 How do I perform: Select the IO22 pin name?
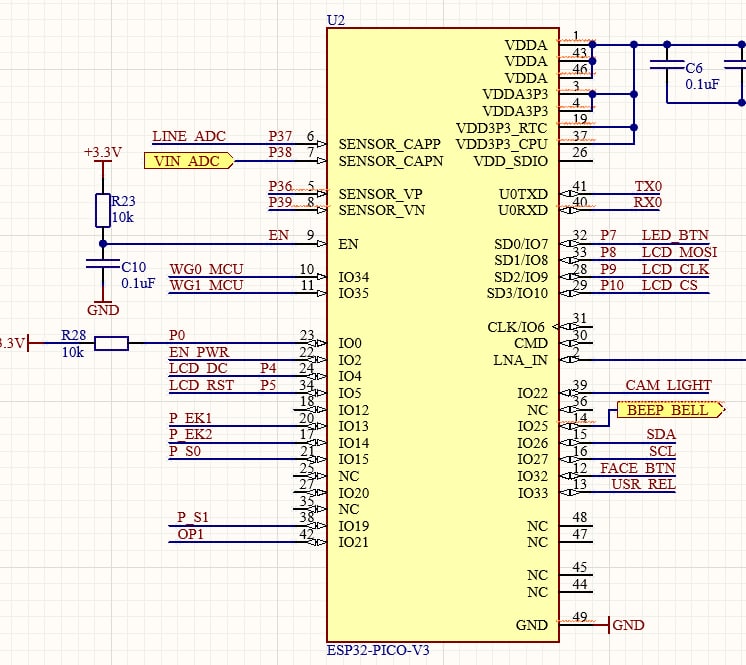click(532, 393)
